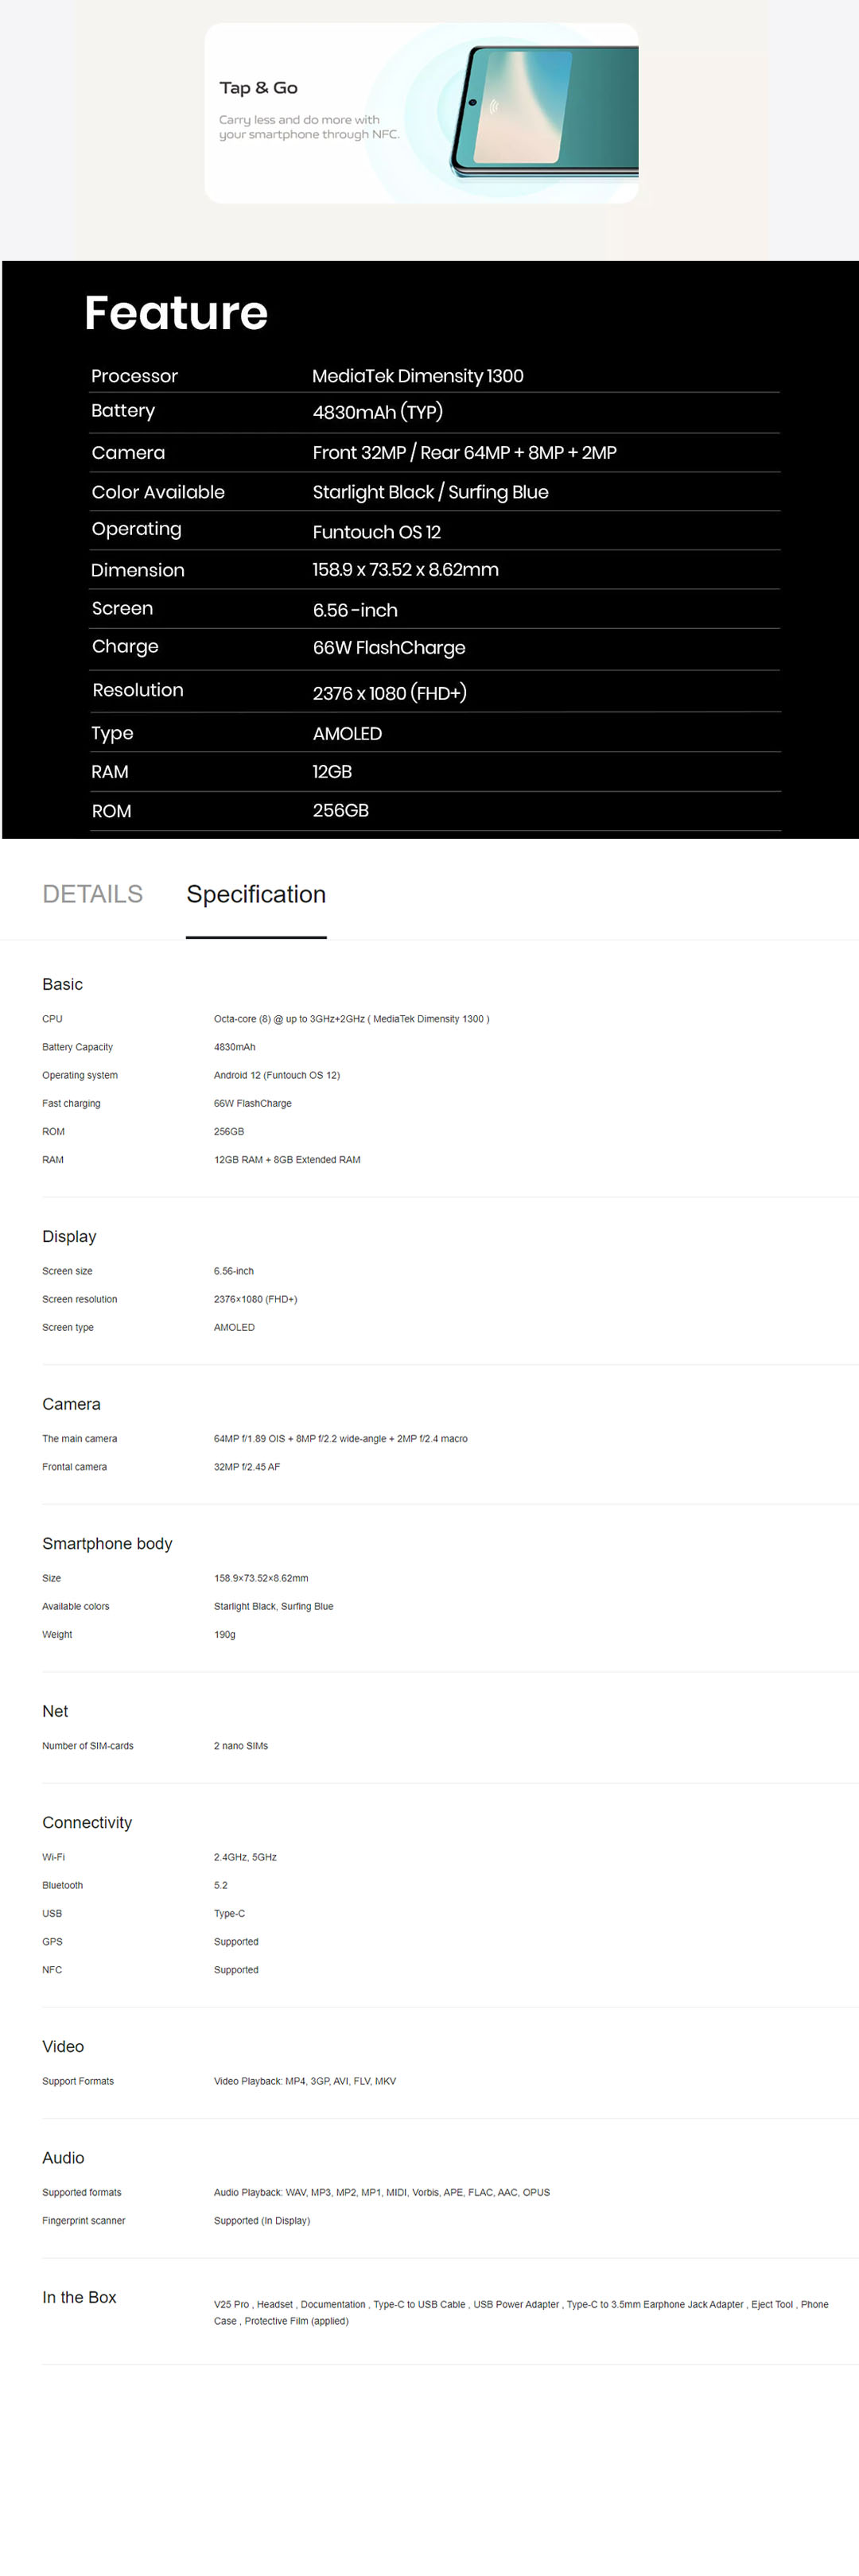
Task: Click the 12GB RAM + 8GB Extended RAM text
Action: click(x=287, y=1160)
